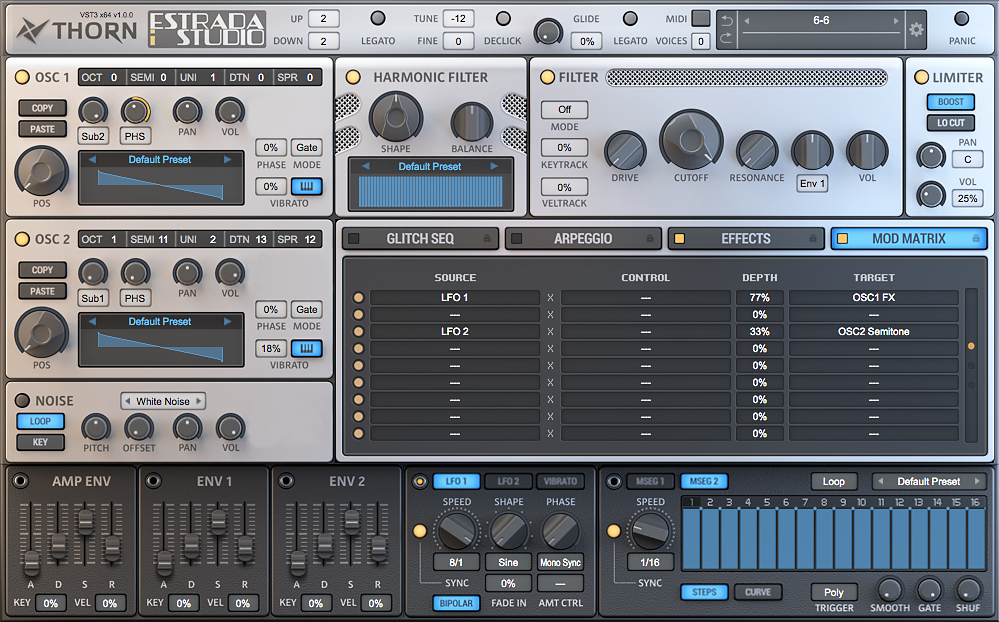Toggle the Limiter power LED

pos(921,77)
